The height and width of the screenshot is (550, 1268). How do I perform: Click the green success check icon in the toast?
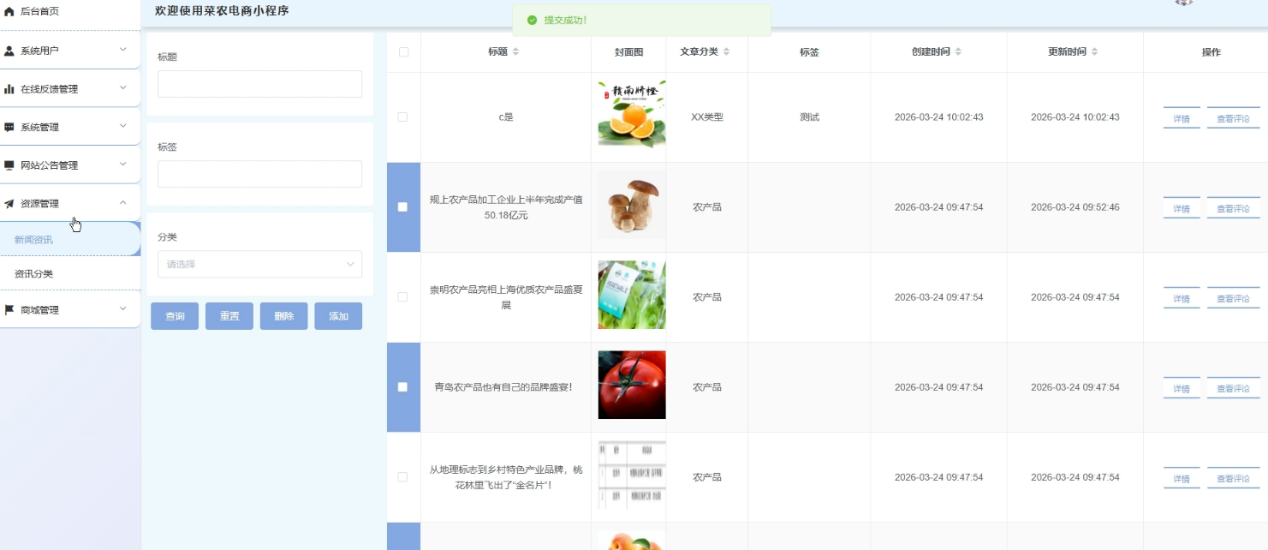[532, 20]
